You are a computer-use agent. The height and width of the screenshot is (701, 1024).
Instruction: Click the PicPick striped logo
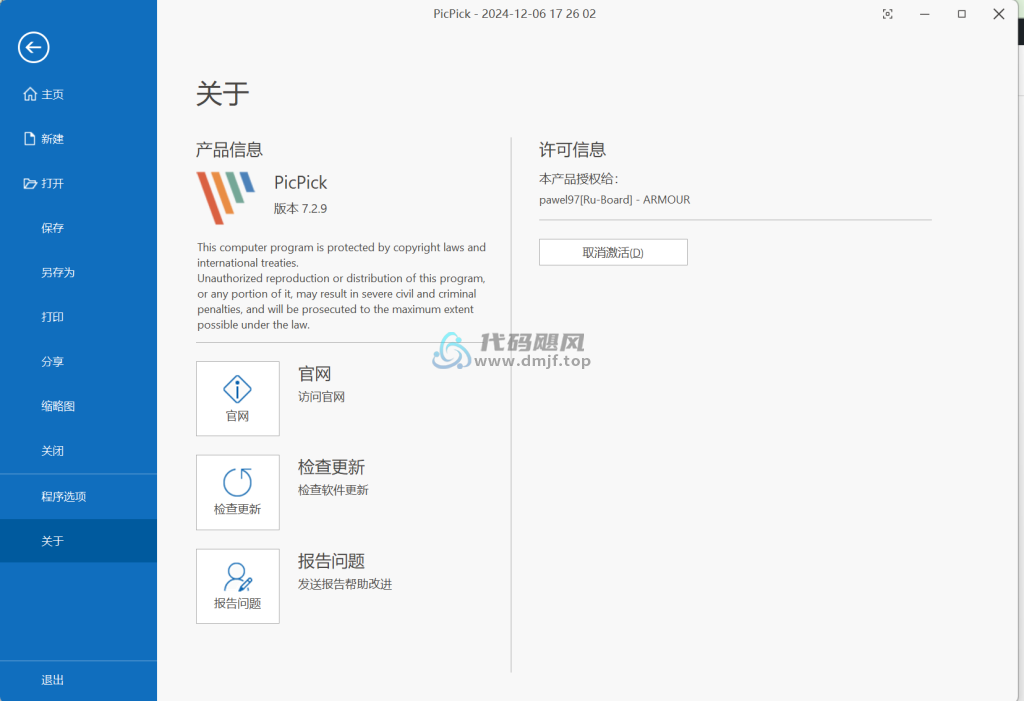pos(225,197)
